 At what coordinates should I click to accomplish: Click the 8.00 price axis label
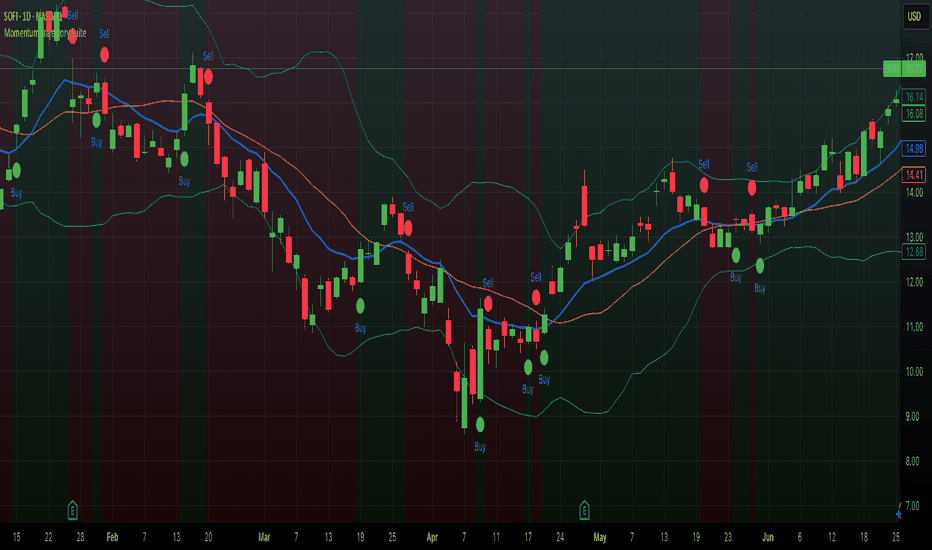[914, 461]
